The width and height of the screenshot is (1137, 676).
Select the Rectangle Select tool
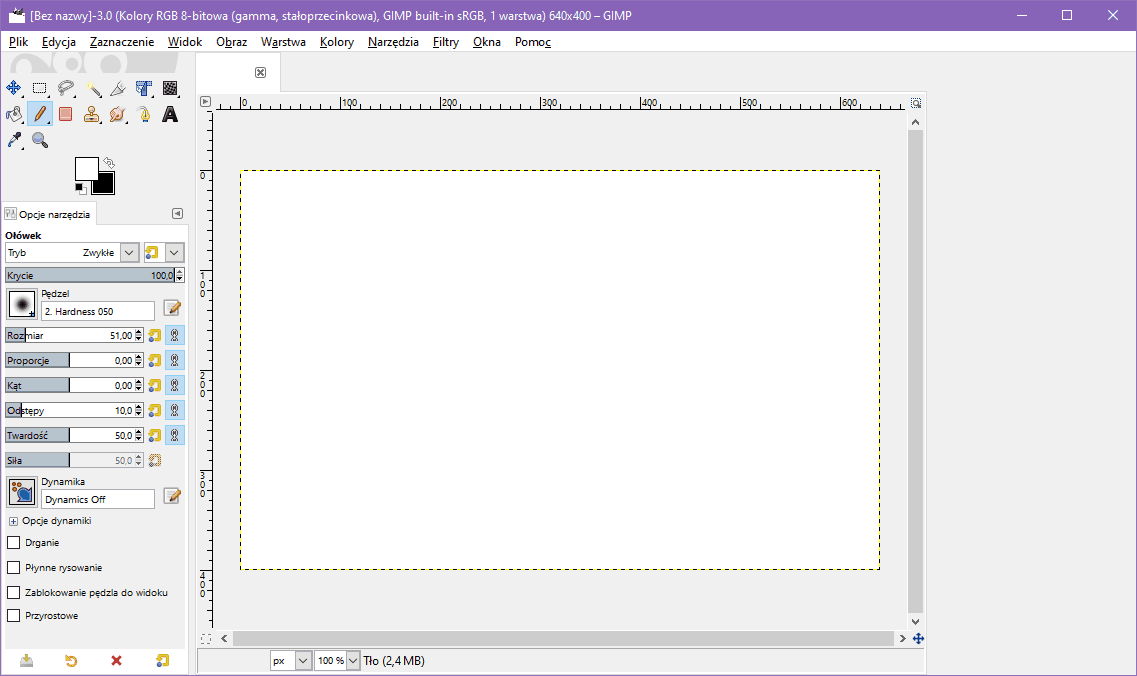click(x=40, y=88)
